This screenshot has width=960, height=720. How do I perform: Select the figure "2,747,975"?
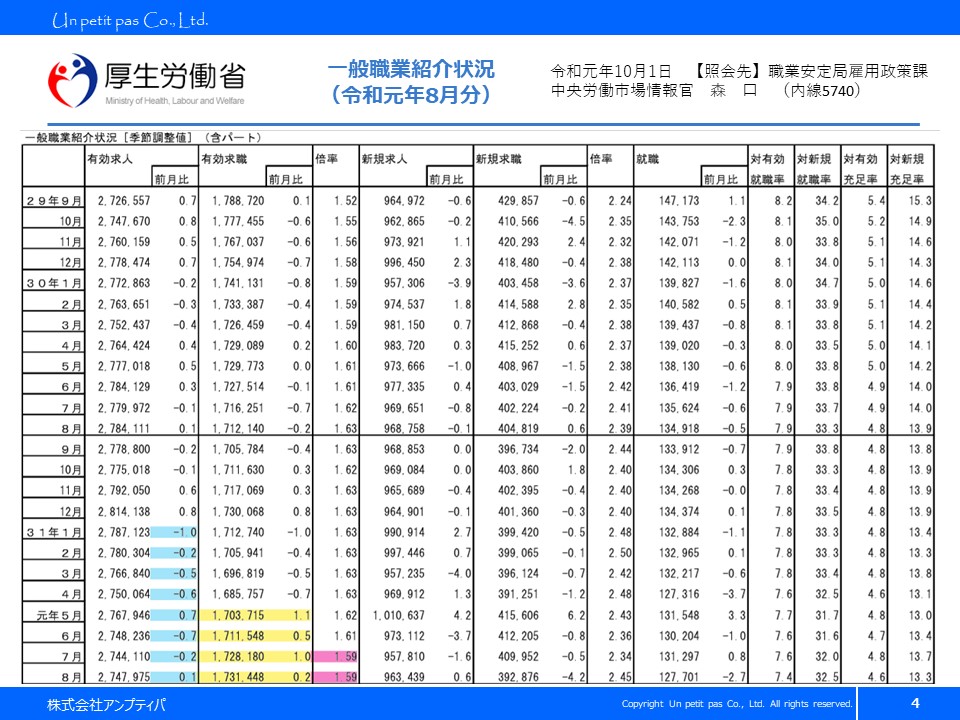coord(124,677)
